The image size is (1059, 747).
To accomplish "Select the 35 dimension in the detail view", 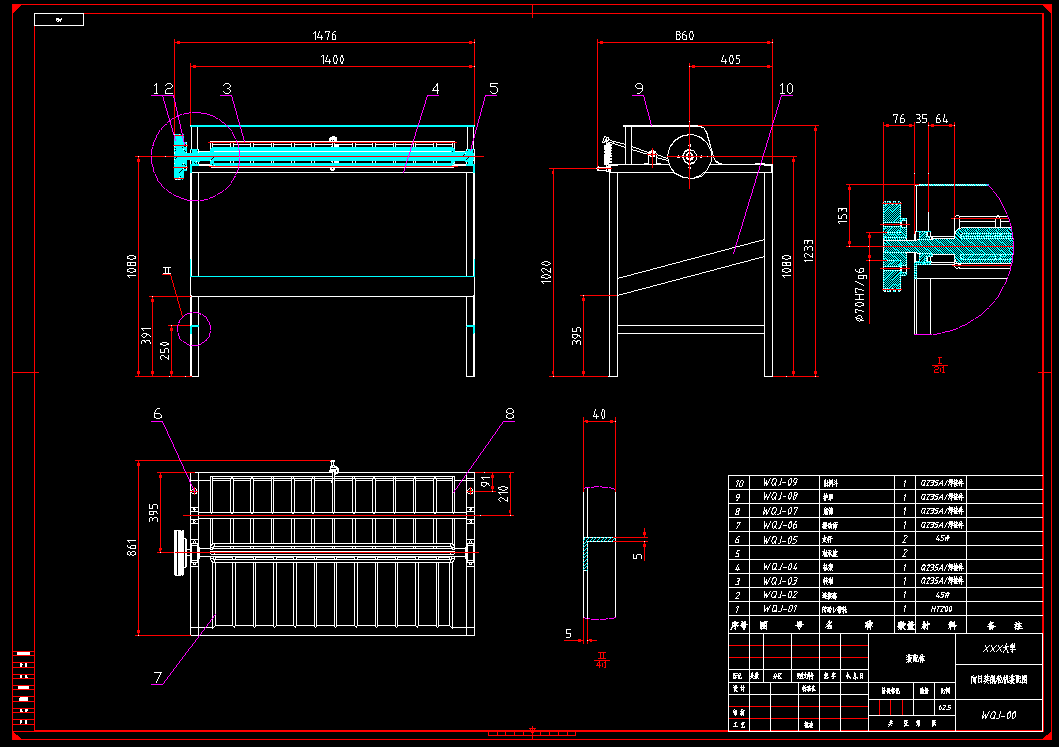I will click(921, 118).
